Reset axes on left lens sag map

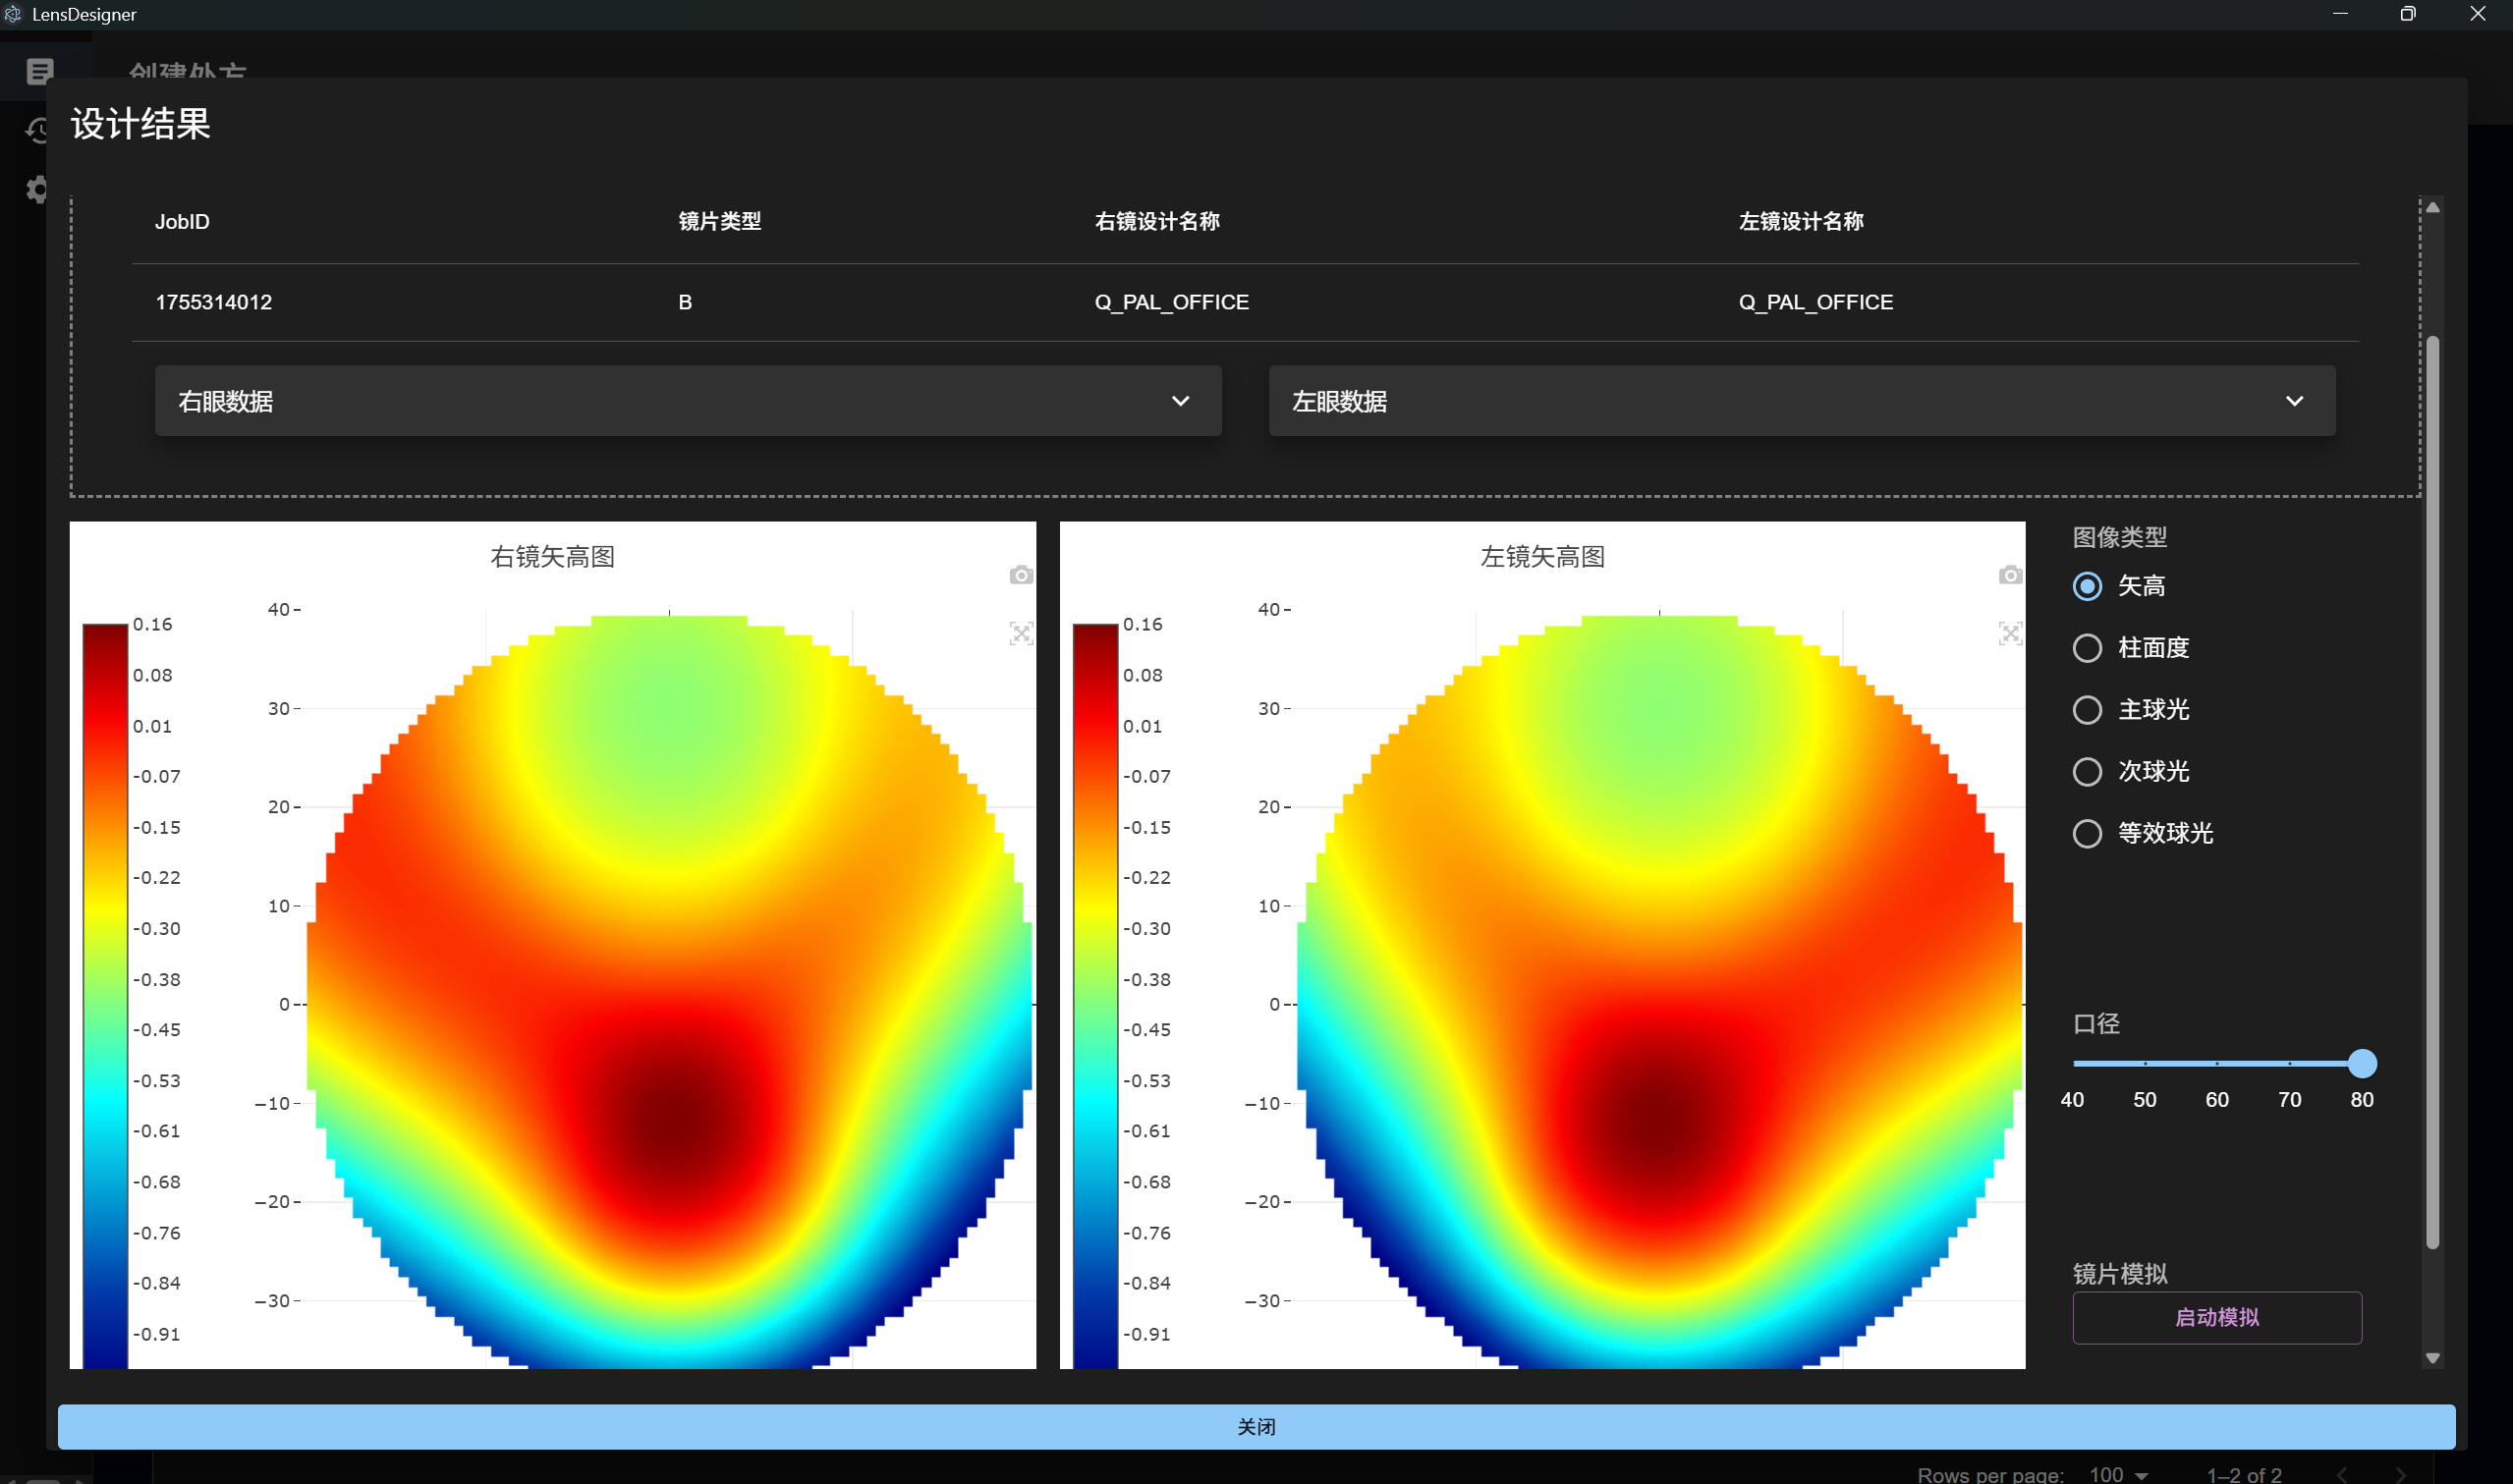(2010, 633)
